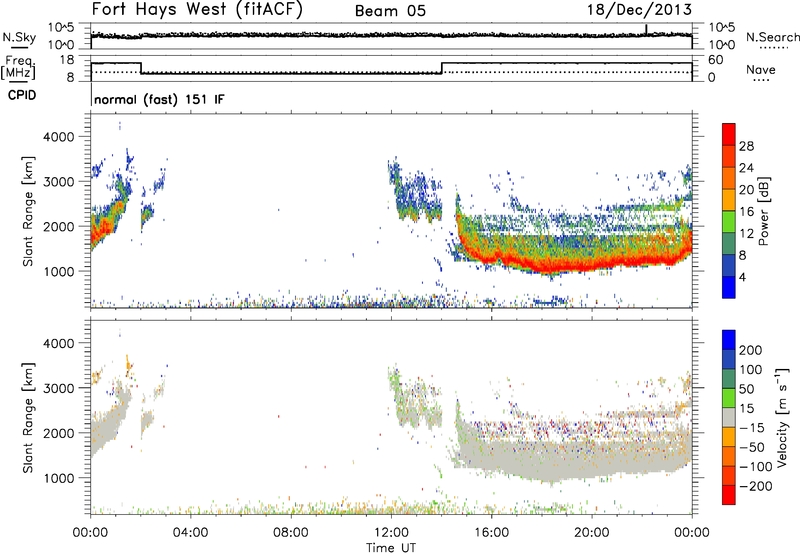
Task: Click the '-50' tick on Velocity color bar
Action: (x=752, y=447)
